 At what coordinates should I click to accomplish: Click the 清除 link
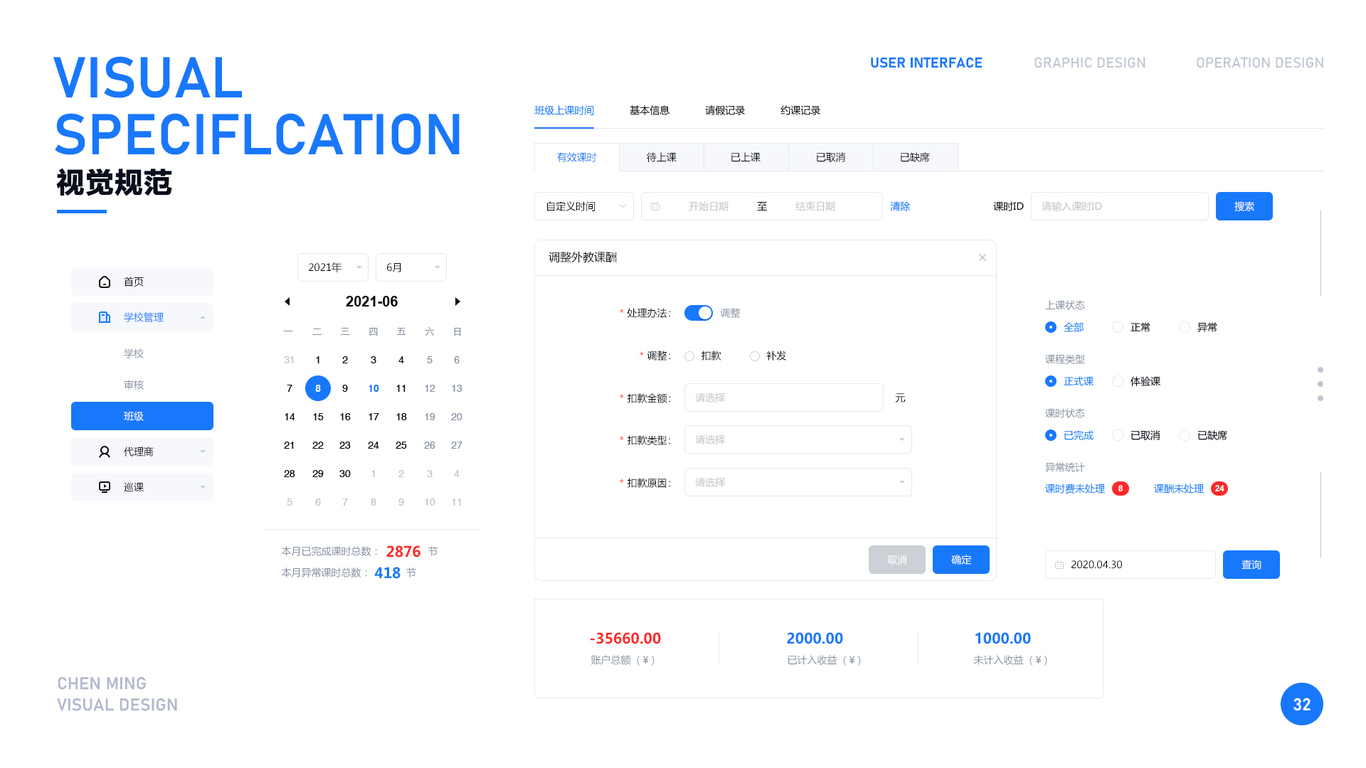pos(900,206)
